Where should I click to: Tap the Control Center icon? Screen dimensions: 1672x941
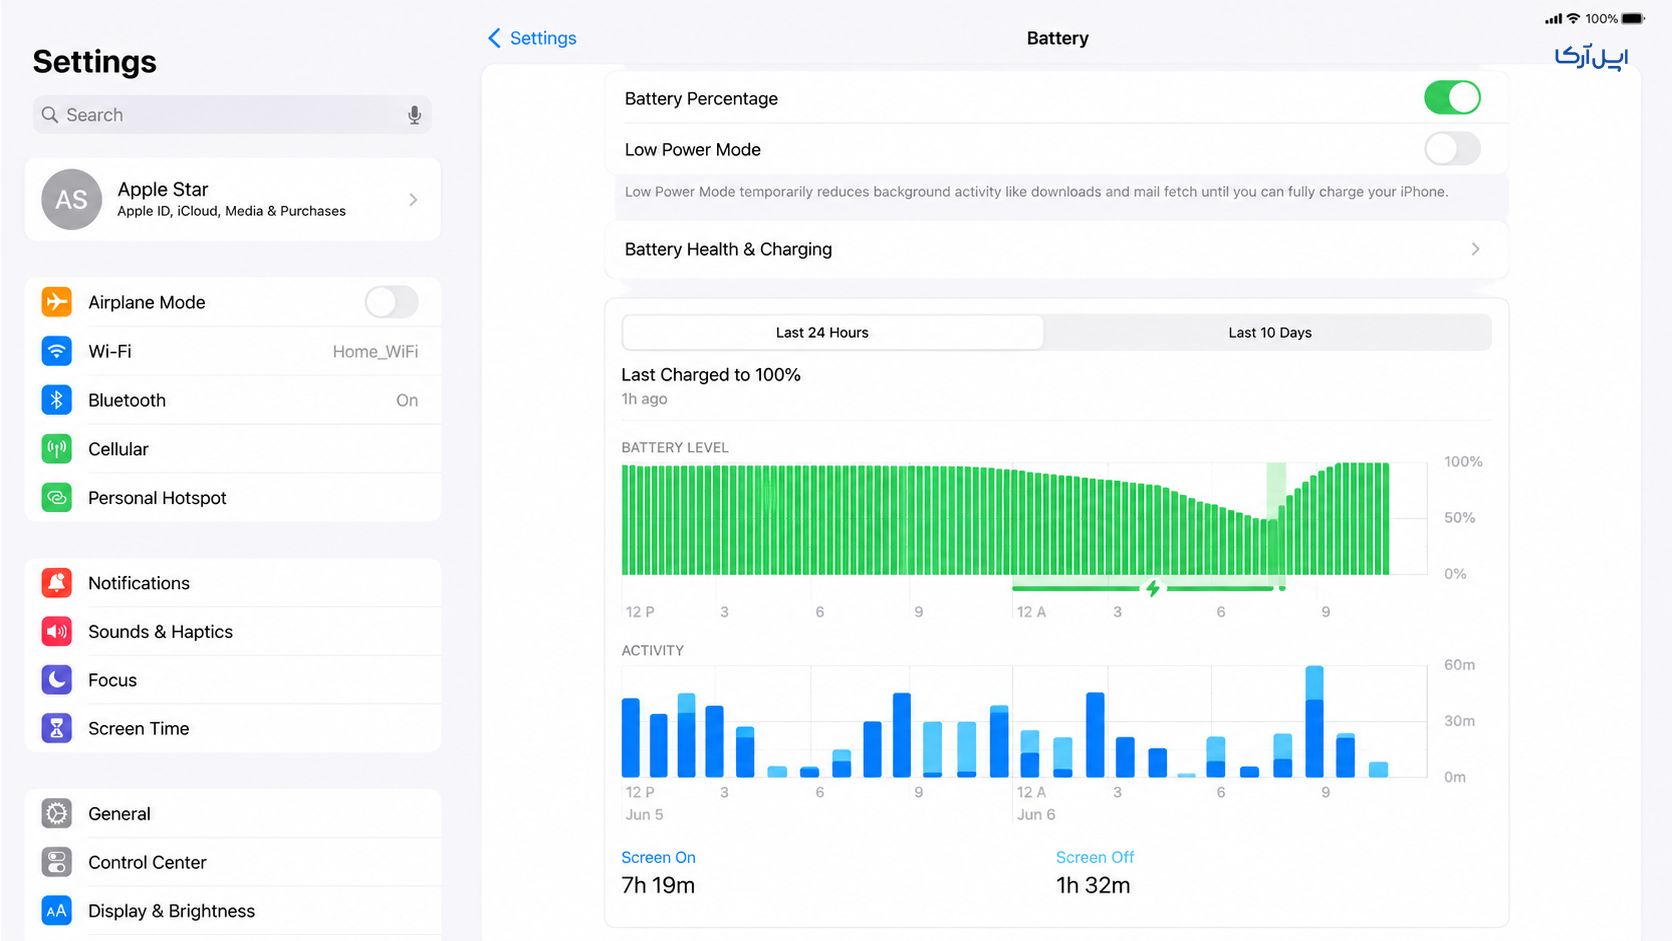tap(57, 862)
